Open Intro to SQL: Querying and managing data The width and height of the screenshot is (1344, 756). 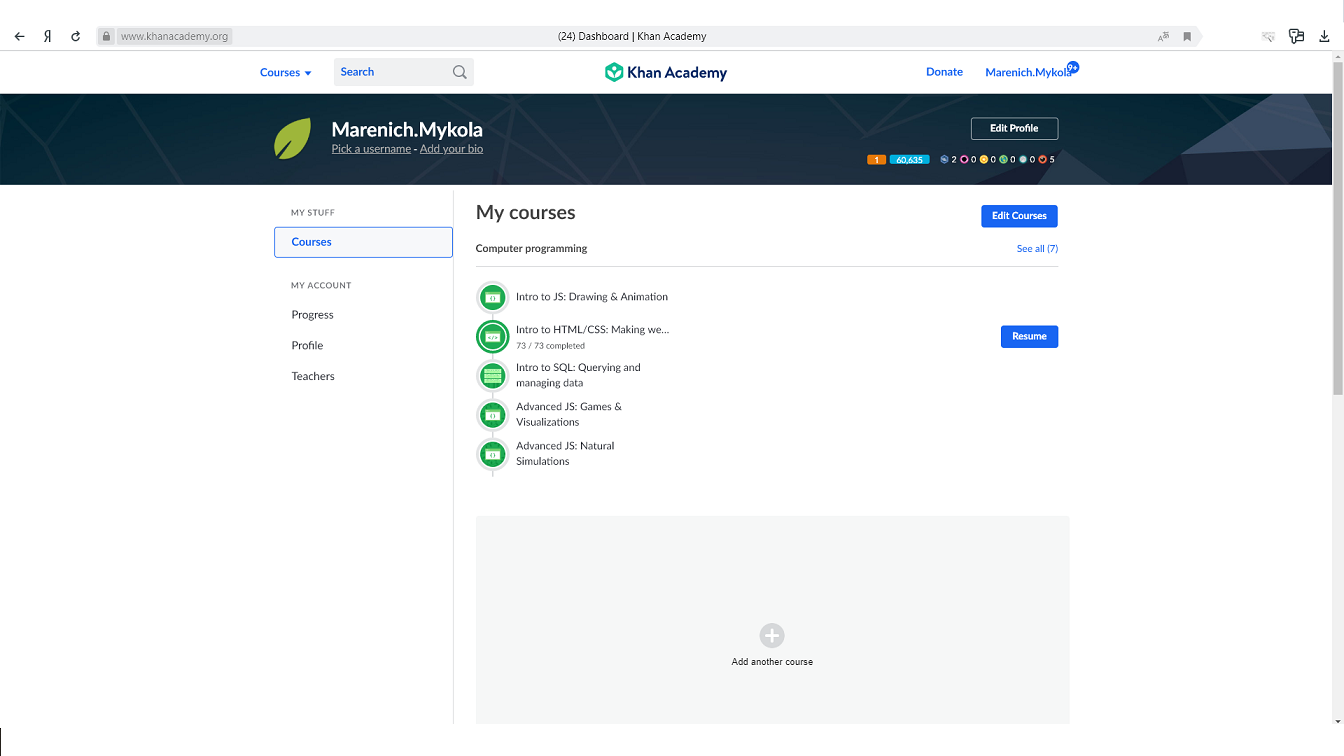click(x=578, y=375)
